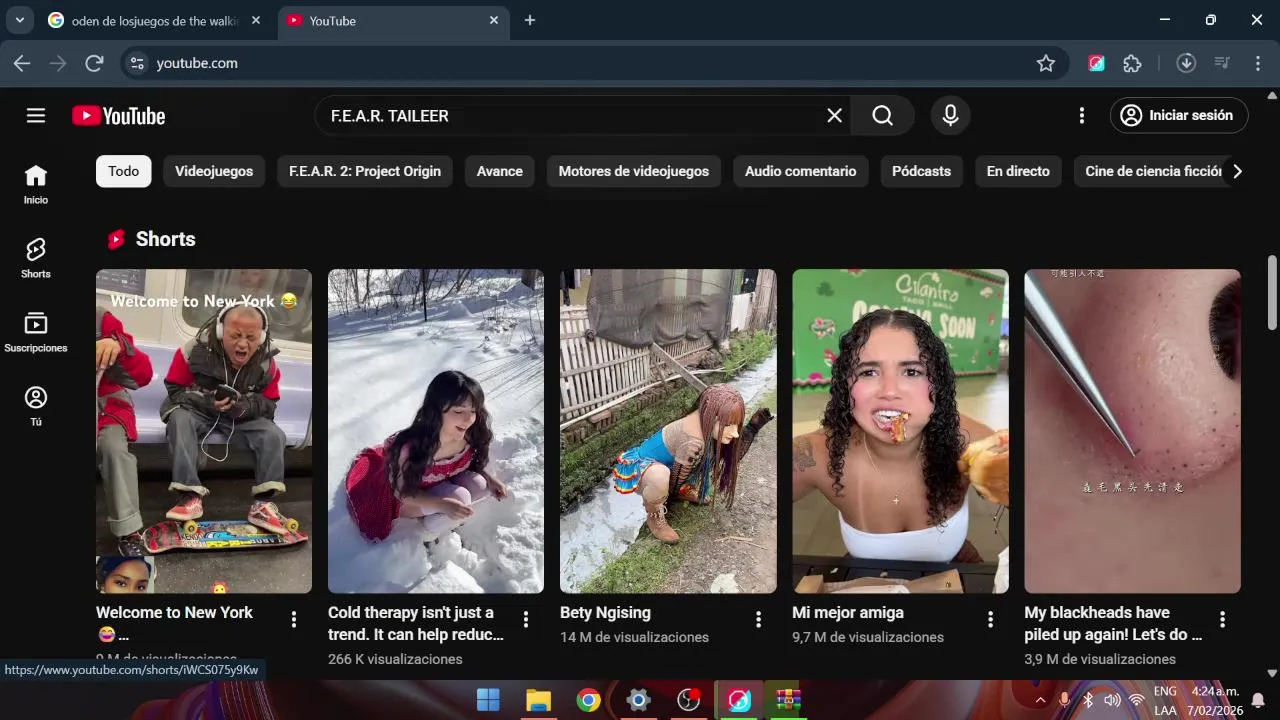Open the Windows Start menu
The width and height of the screenshot is (1280, 720).
[x=488, y=700]
